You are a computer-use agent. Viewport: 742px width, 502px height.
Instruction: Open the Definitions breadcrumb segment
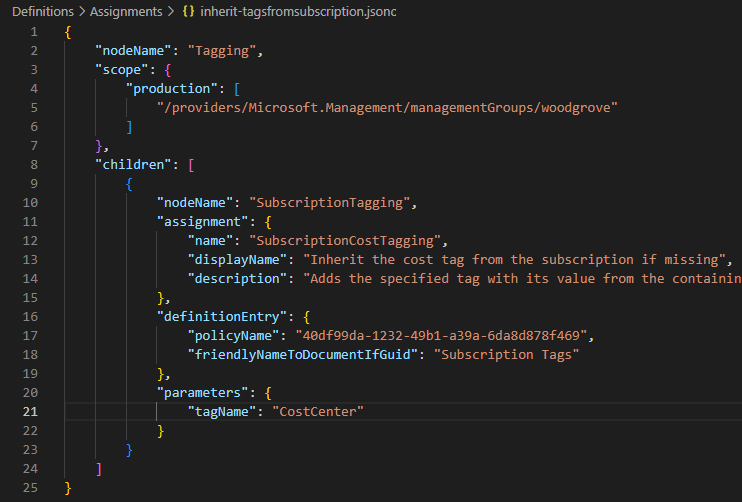[x=43, y=11]
